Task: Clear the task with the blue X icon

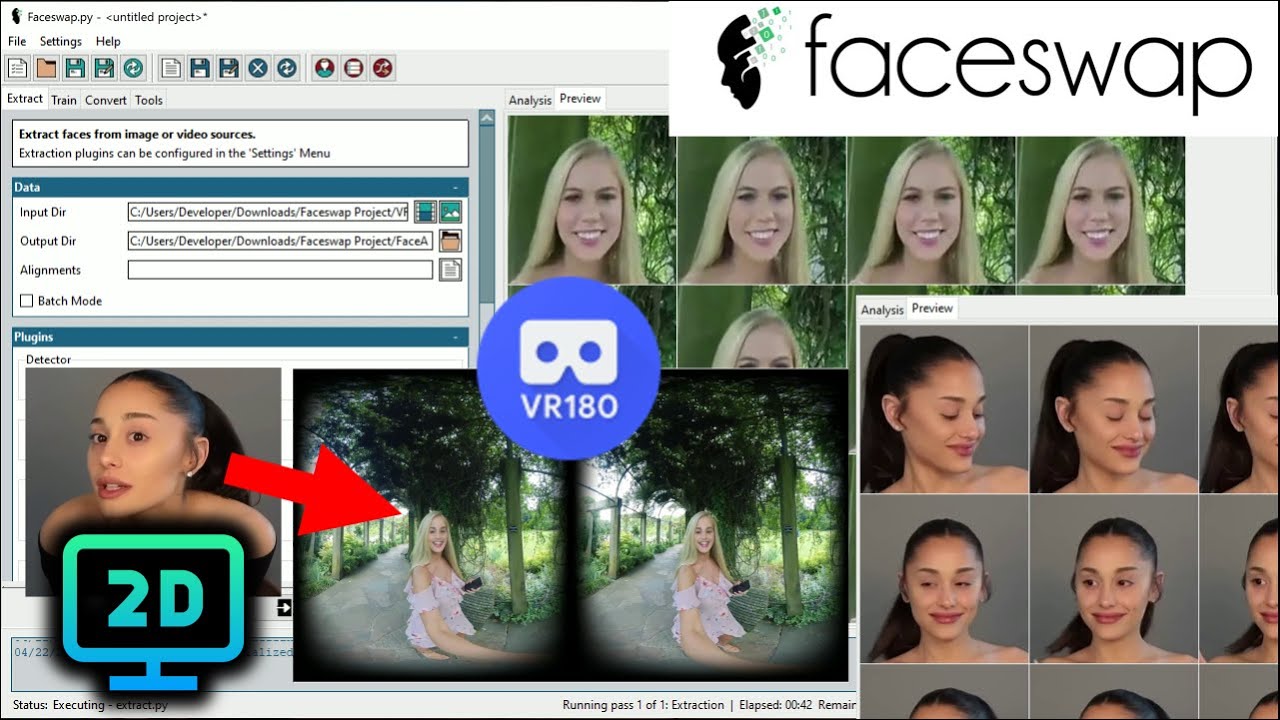Action: 258,68
